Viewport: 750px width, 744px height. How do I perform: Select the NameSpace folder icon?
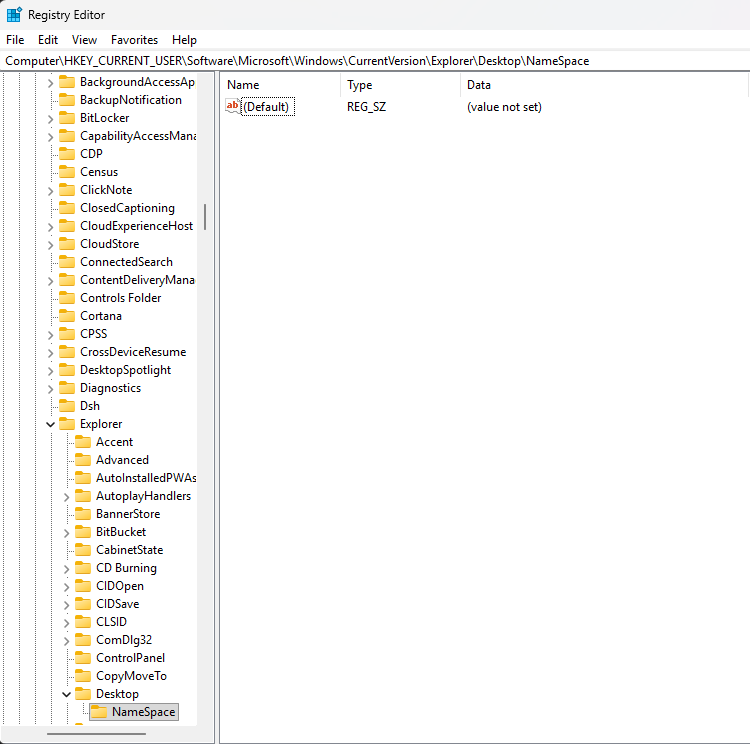point(99,712)
